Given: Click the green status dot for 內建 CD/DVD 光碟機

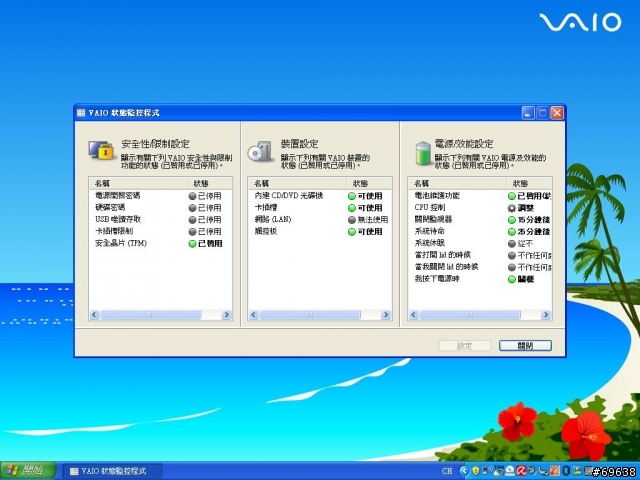Looking at the screenshot, I should (x=352, y=196).
